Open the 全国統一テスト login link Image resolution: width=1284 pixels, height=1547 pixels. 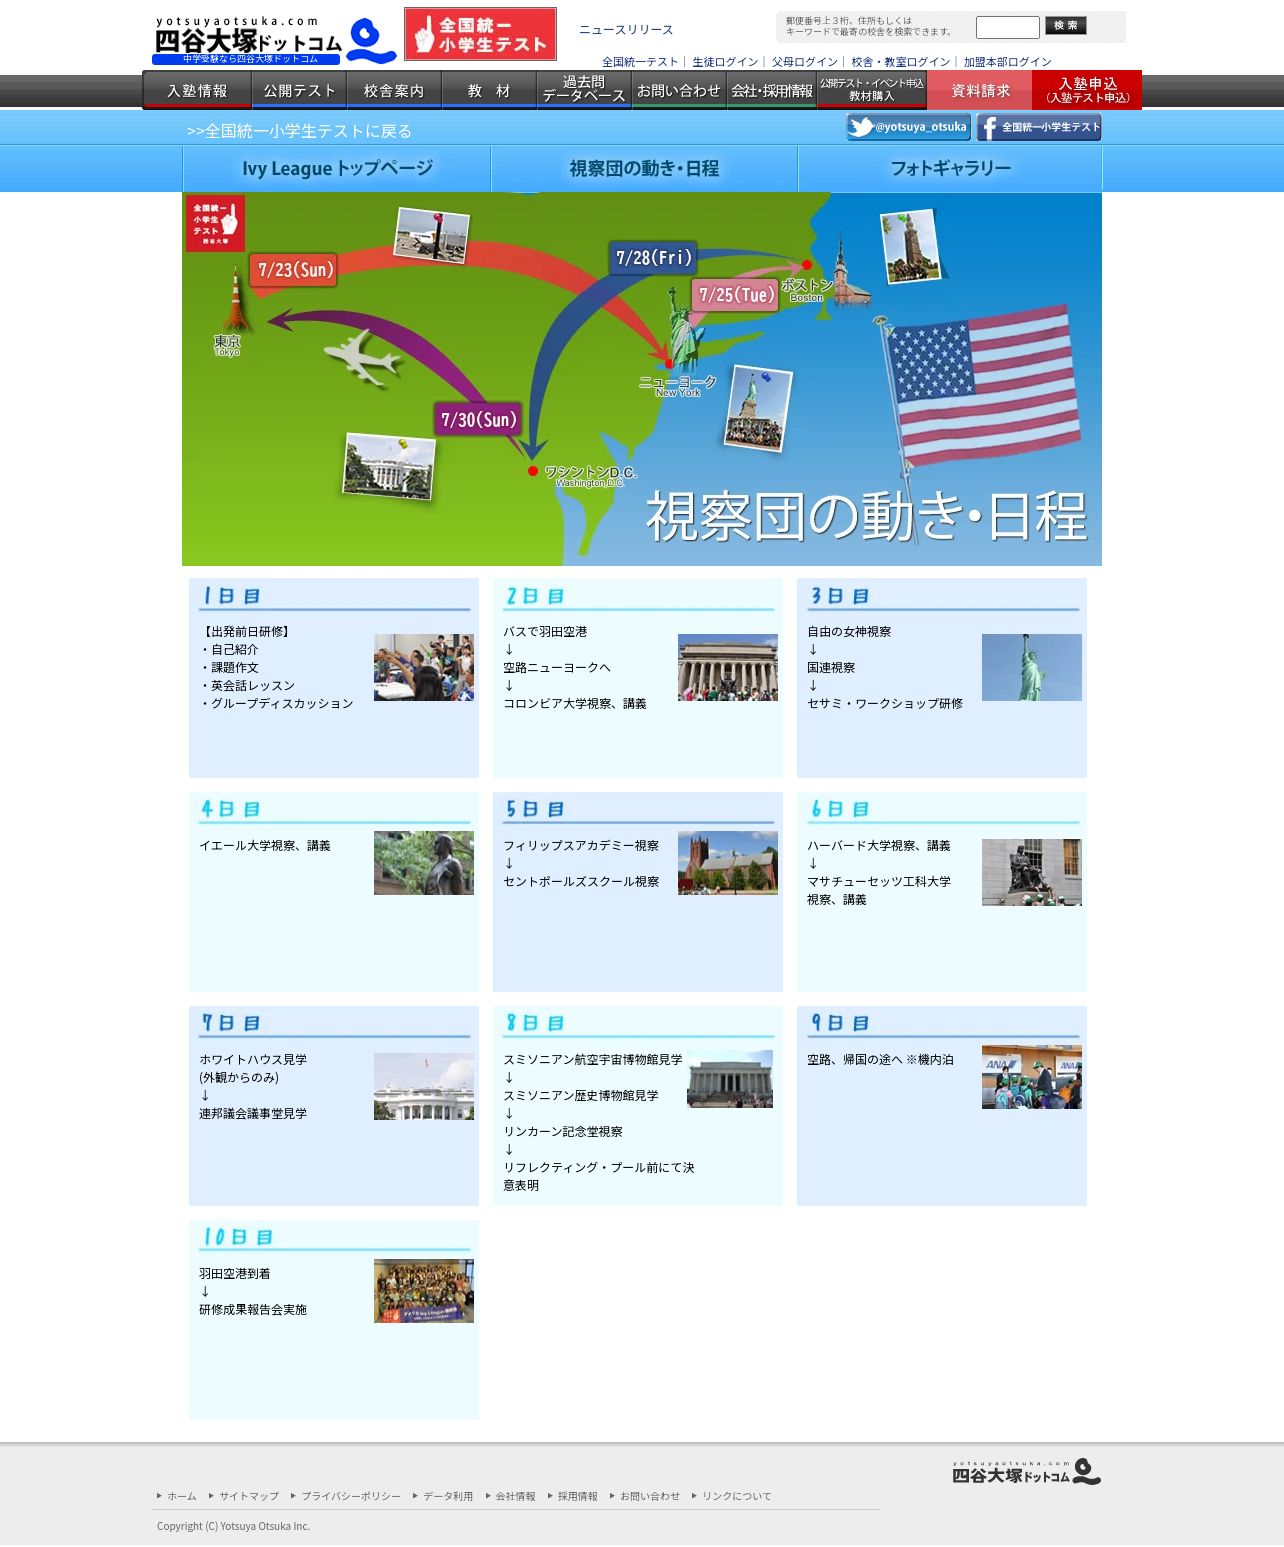640,62
